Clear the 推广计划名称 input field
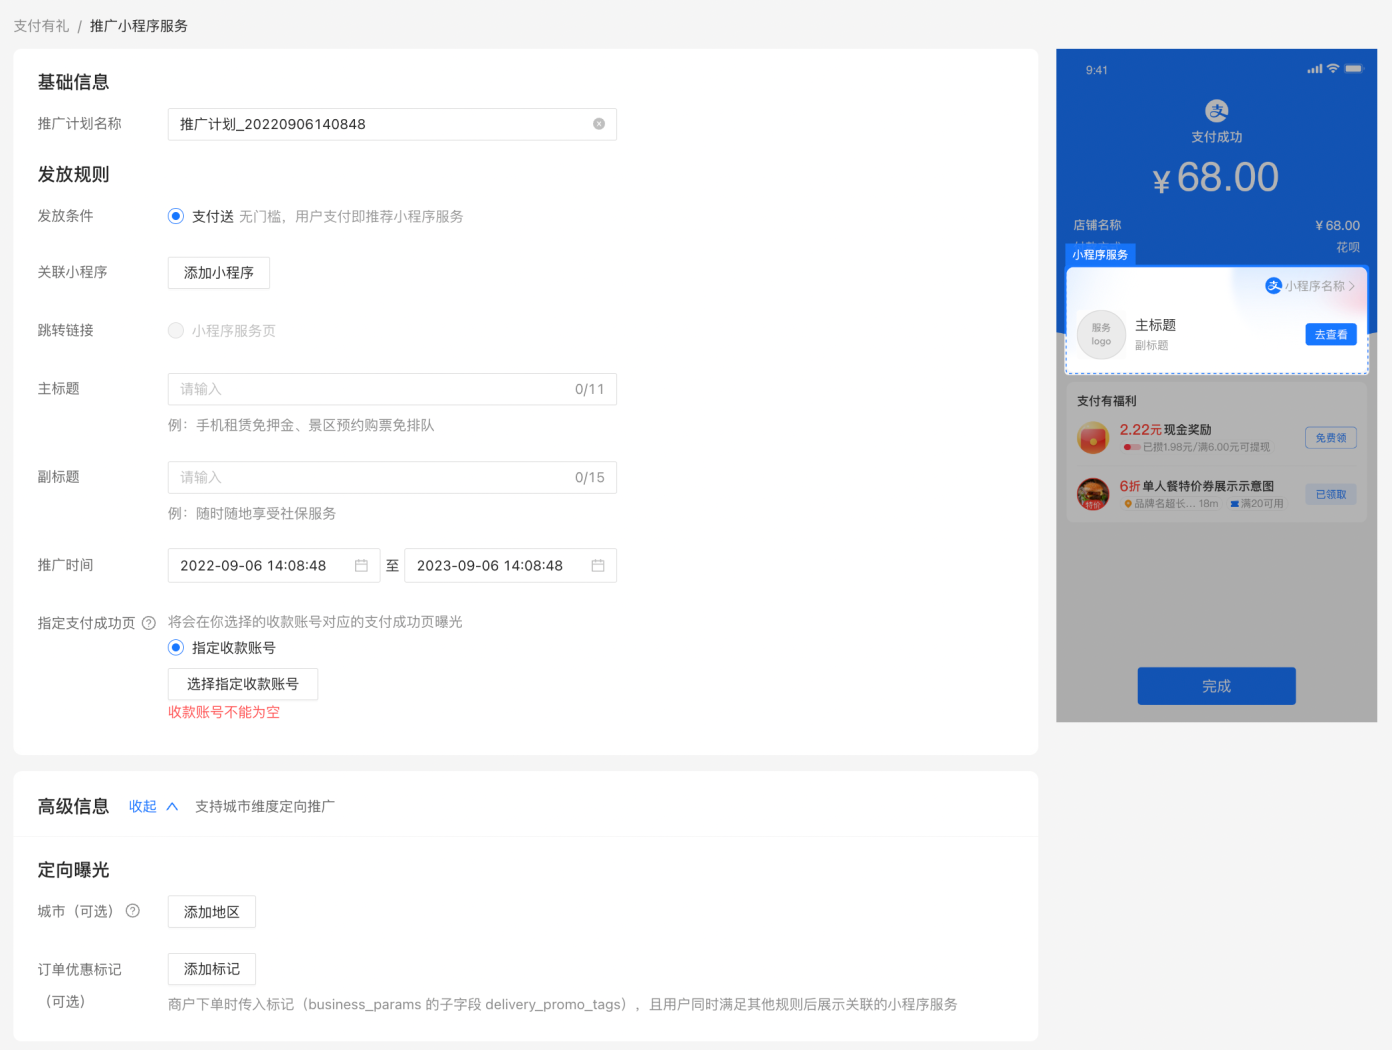Viewport: 1392px width, 1050px height. 599,124
